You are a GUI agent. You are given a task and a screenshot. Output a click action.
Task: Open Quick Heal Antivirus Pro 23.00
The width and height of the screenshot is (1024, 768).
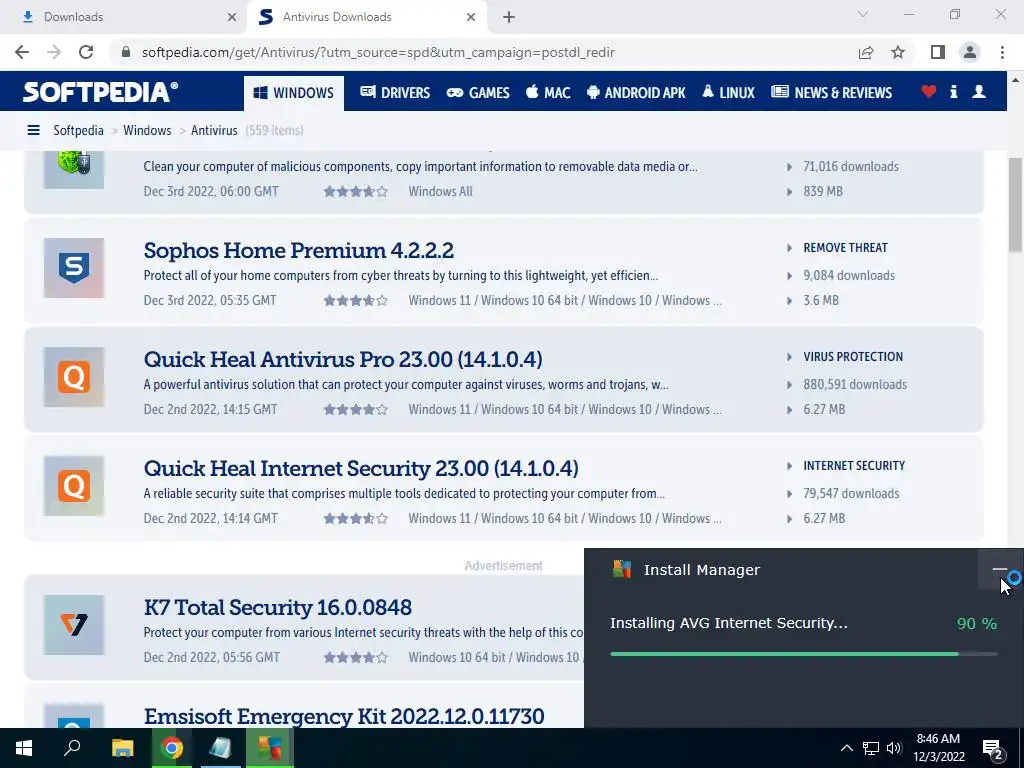point(343,359)
